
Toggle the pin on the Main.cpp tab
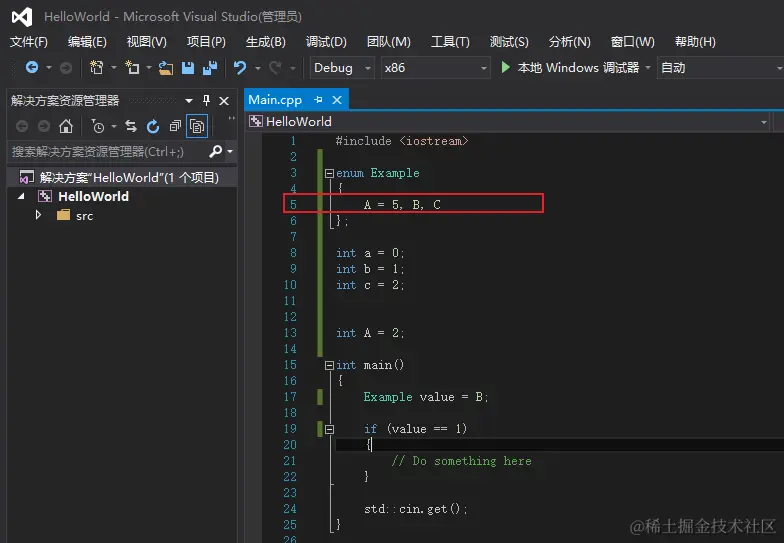click(318, 100)
